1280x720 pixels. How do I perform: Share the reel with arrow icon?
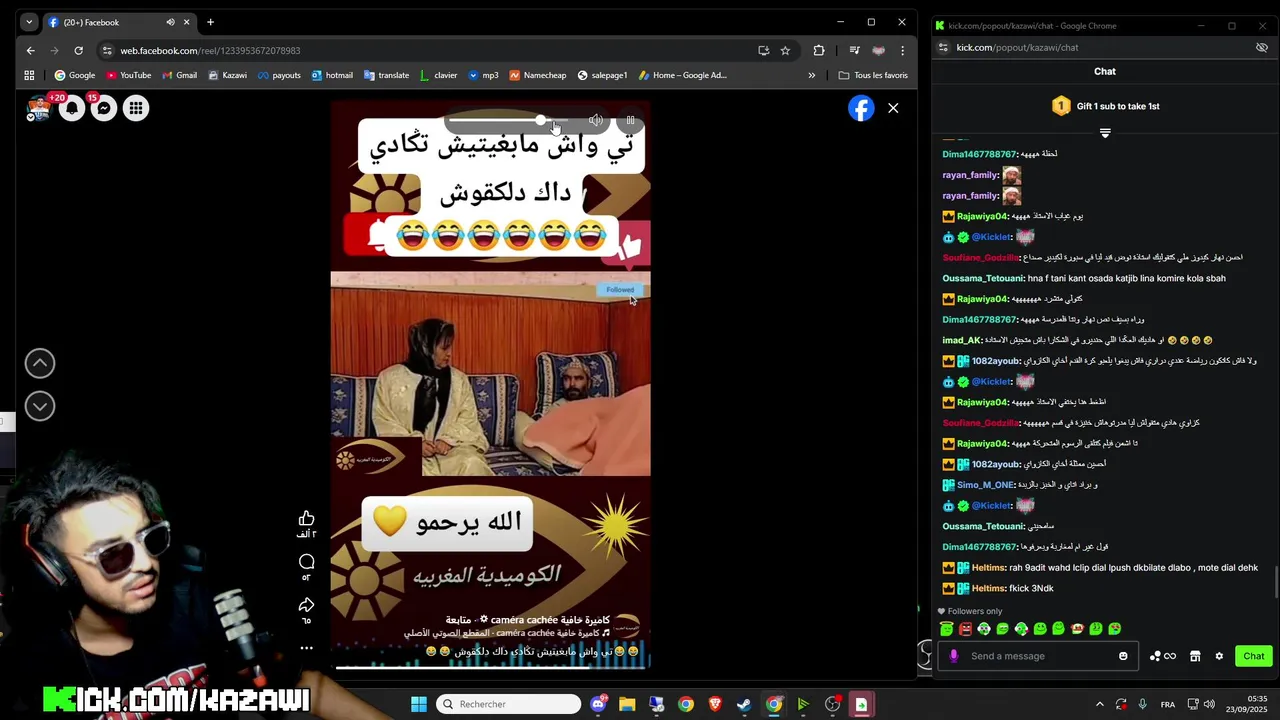click(306, 605)
